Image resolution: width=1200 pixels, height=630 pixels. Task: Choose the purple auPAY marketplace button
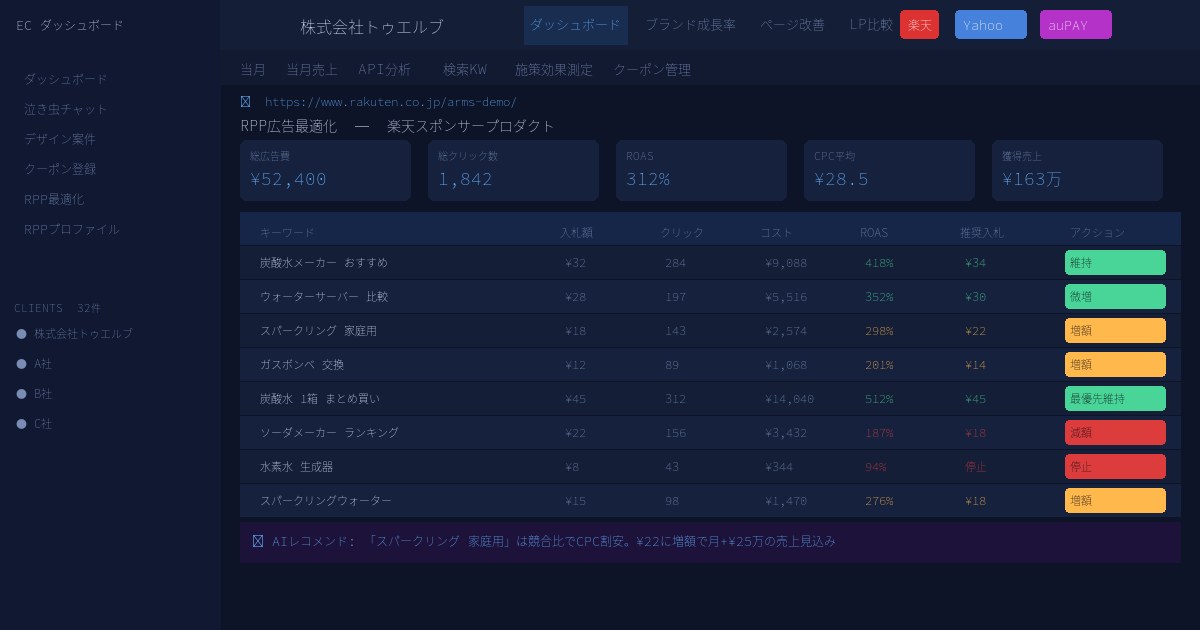pos(1075,25)
